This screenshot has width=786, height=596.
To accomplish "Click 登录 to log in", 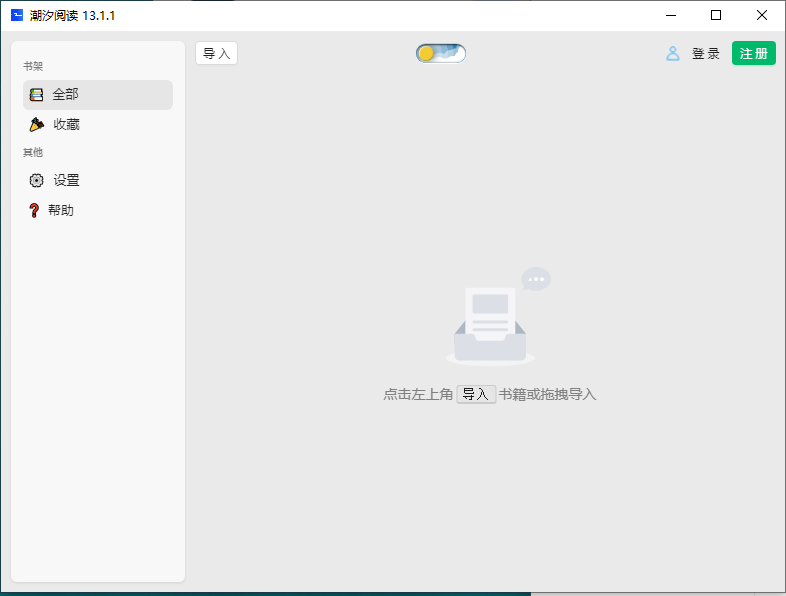I will (706, 54).
